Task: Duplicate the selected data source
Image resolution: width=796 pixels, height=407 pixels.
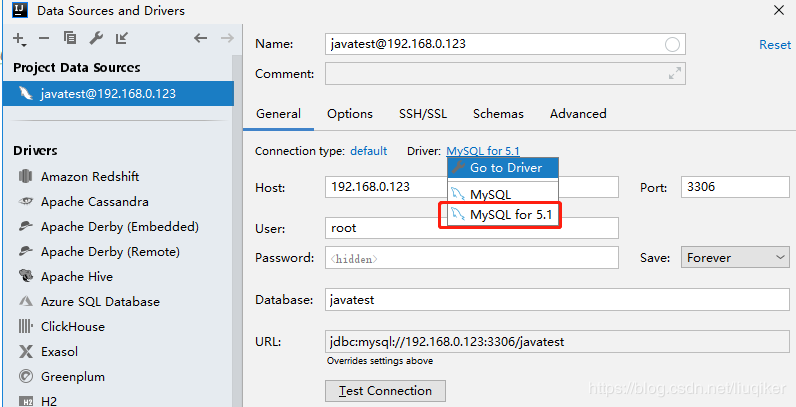Action: (69, 39)
